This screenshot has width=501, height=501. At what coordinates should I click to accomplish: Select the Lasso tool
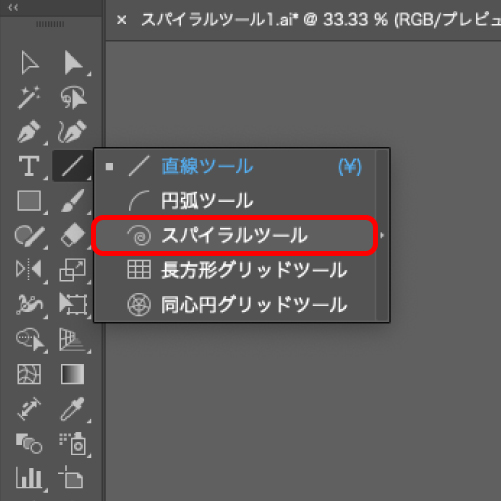[x=73, y=97]
